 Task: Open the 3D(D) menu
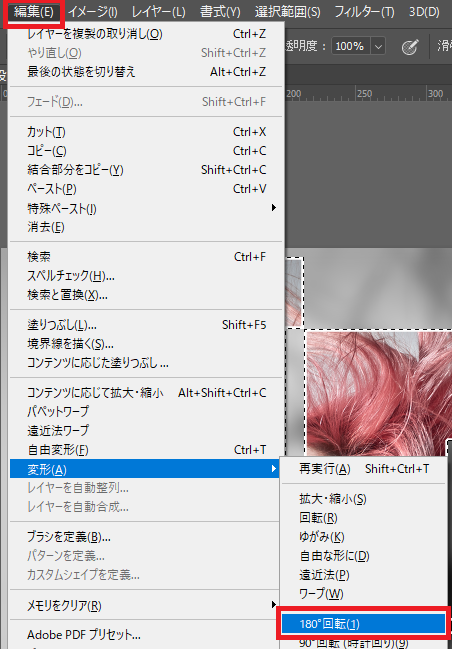[424, 12]
